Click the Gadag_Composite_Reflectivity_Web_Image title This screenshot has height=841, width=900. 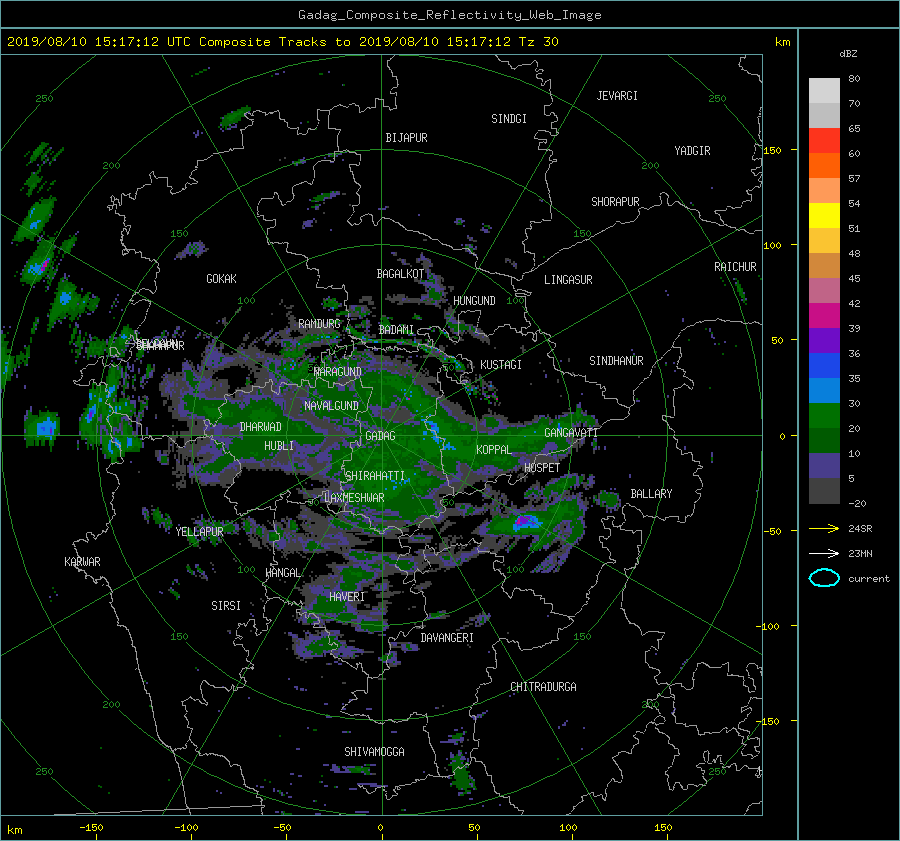[449, 15]
